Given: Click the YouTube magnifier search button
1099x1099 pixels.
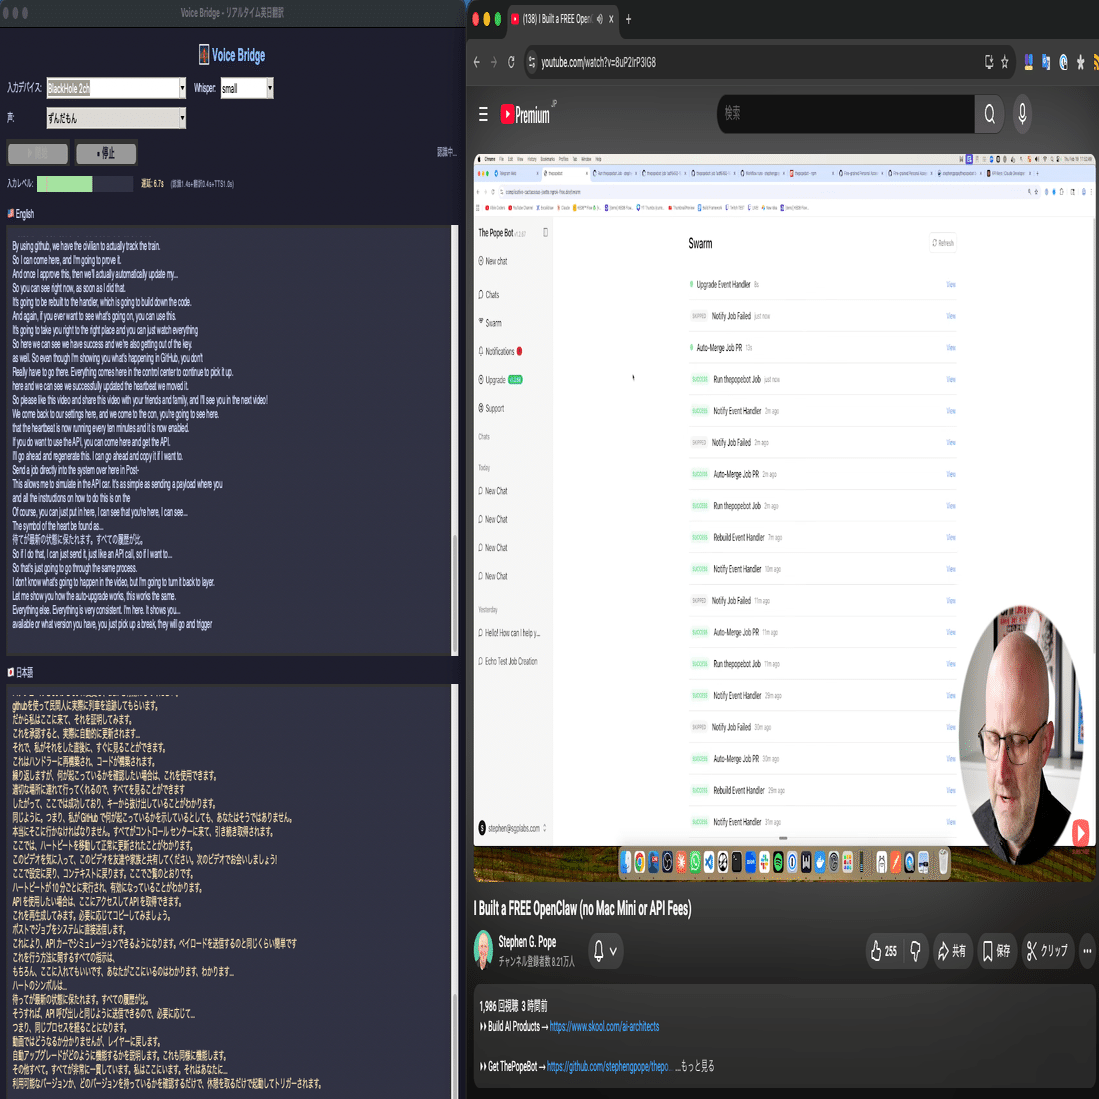Looking at the screenshot, I should click(x=989, y=114).
